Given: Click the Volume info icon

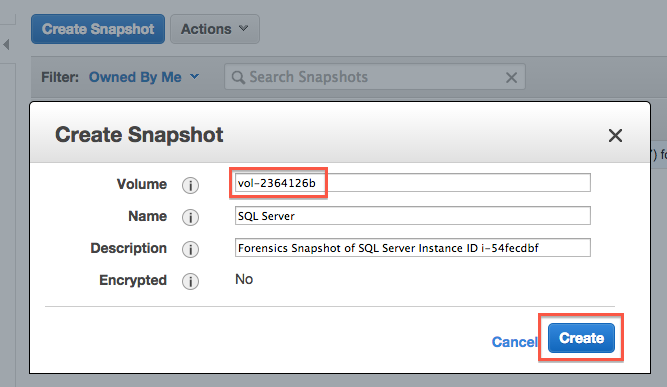Looking at the screenshot, I should click(190, 185).
